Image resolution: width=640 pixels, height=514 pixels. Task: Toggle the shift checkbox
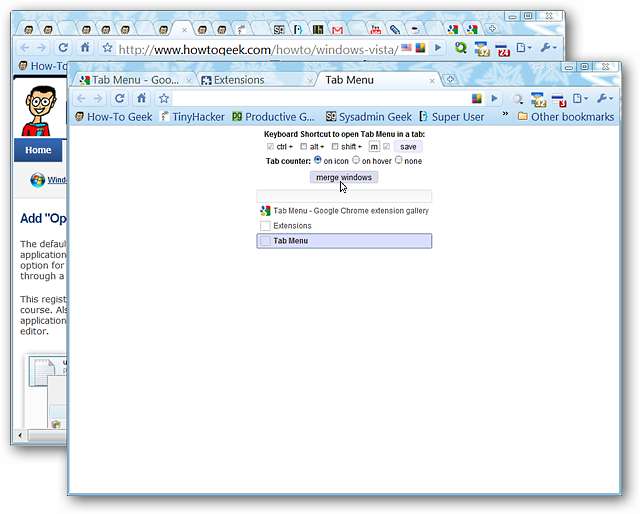point(335,146)
